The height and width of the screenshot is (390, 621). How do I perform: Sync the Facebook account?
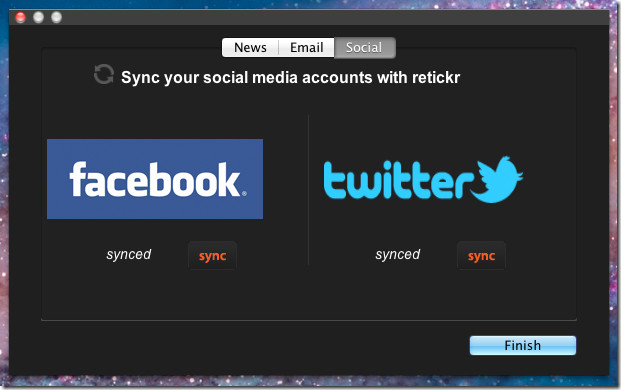tap(212, 256)
